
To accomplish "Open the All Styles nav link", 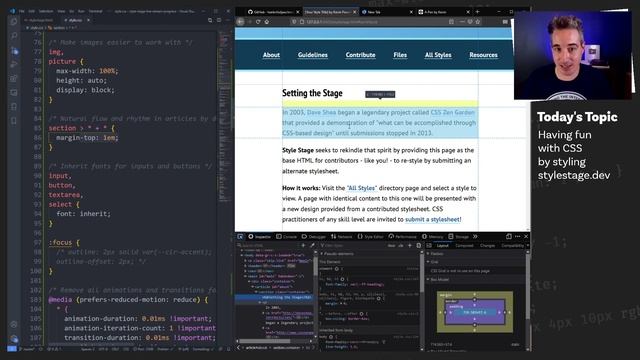I will (438, 55).
